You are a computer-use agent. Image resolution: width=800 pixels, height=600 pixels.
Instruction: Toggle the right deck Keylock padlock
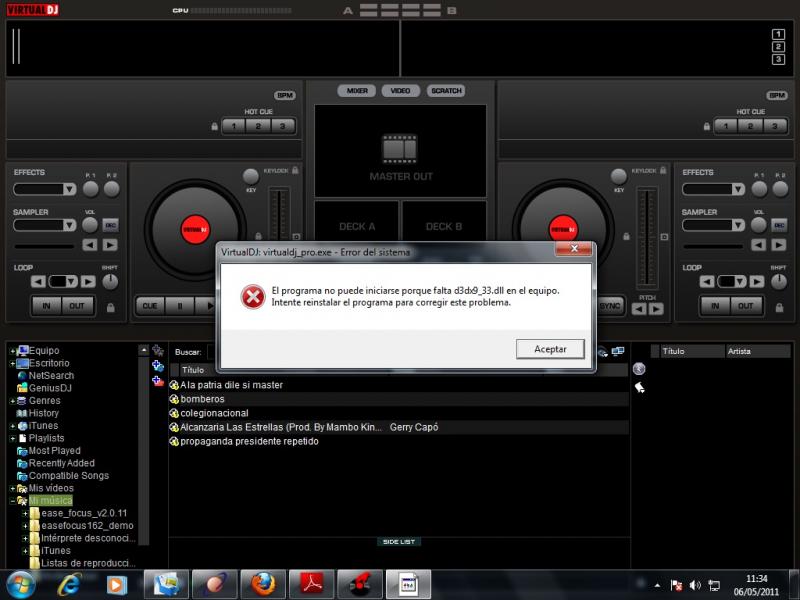coord(663,170)
